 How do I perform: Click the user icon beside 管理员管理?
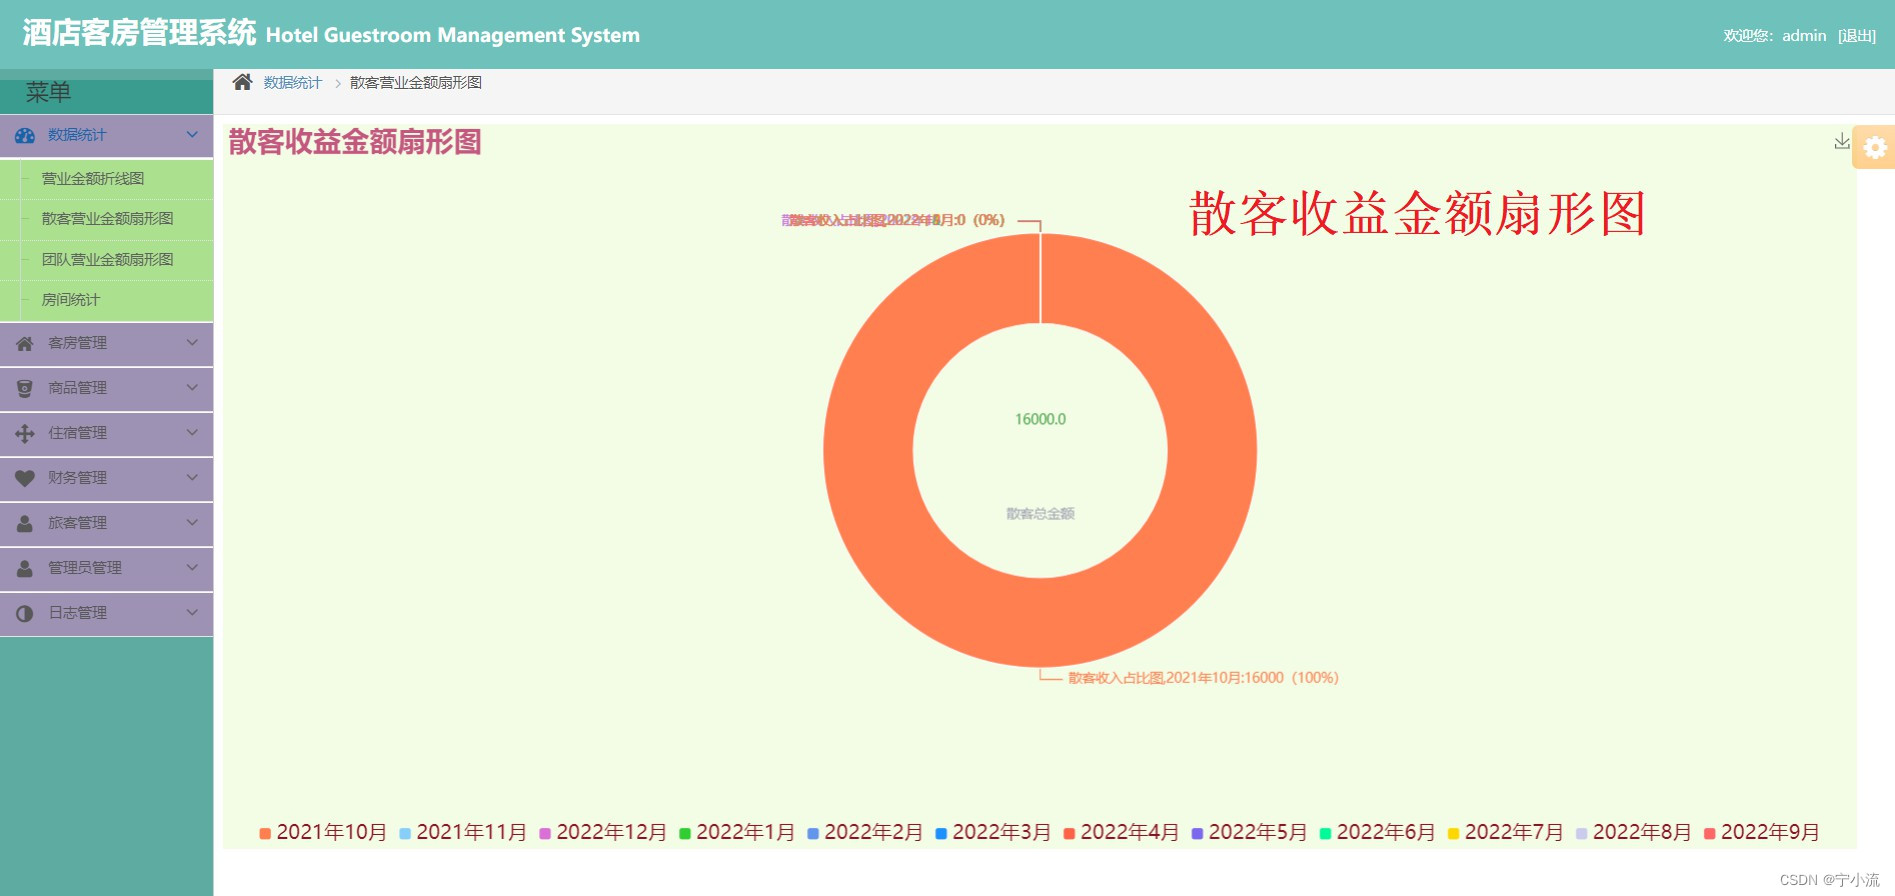click(25, 568)
